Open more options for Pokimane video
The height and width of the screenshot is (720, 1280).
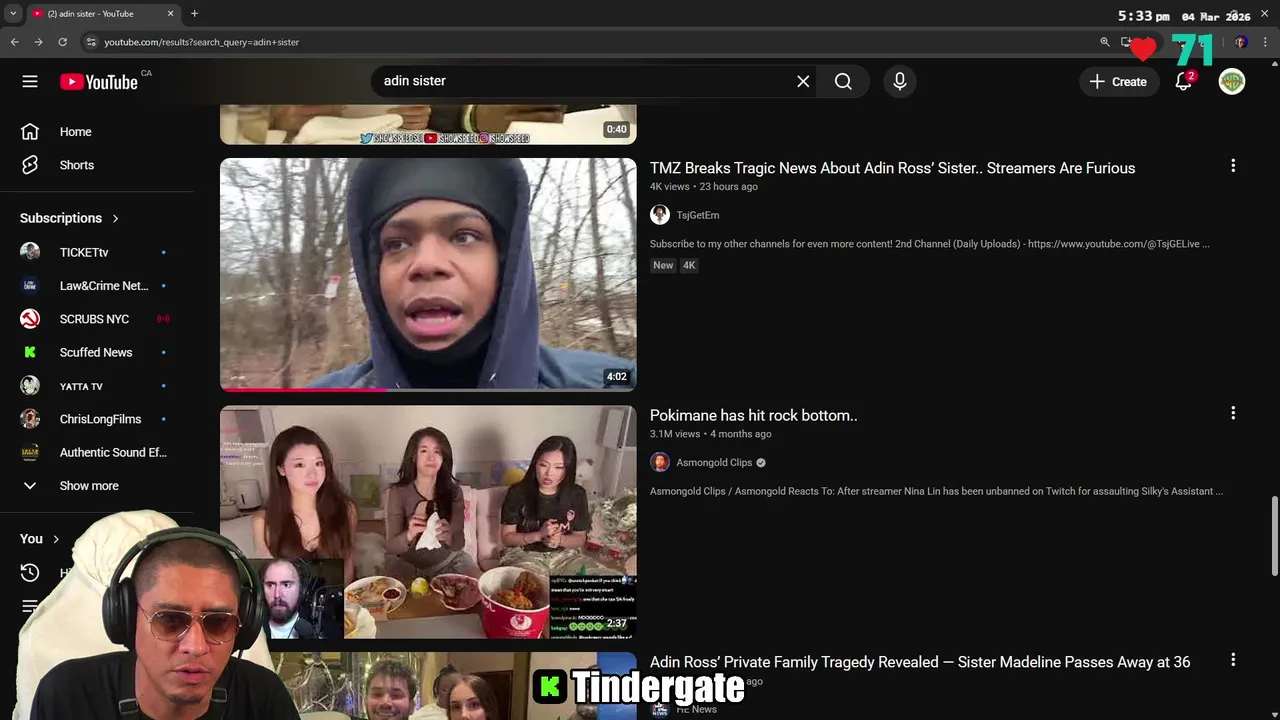(1233, 413)
